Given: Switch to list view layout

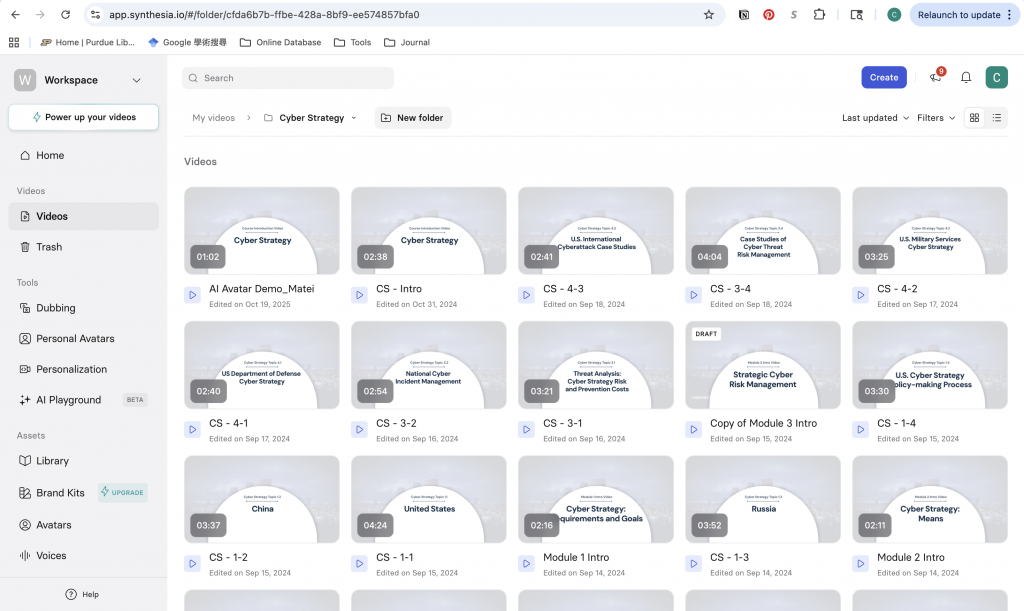Looking at the screenshot, I should coord(997,118).
